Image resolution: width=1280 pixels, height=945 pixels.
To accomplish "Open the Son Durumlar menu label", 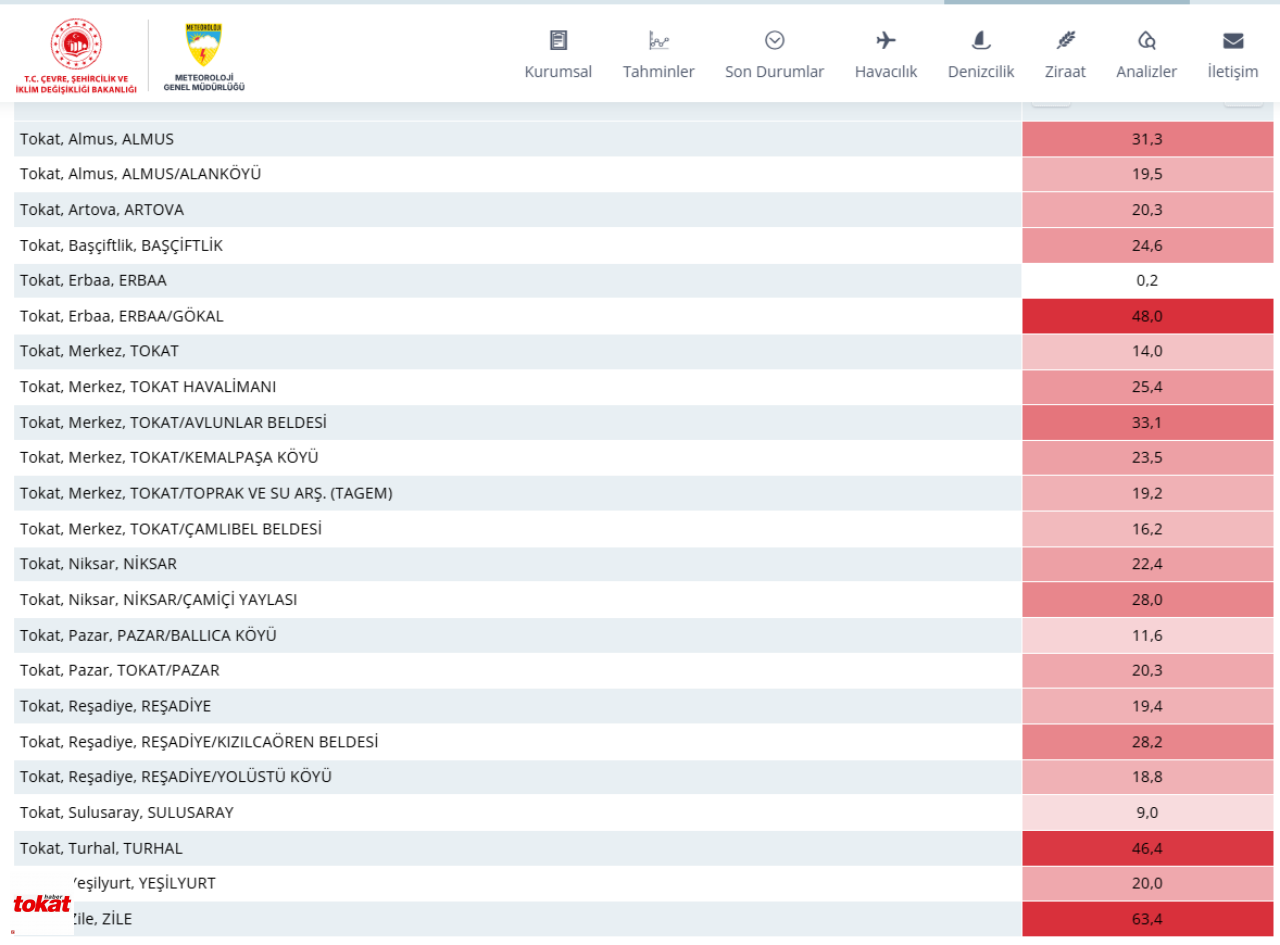I will (x=774, y=72).
